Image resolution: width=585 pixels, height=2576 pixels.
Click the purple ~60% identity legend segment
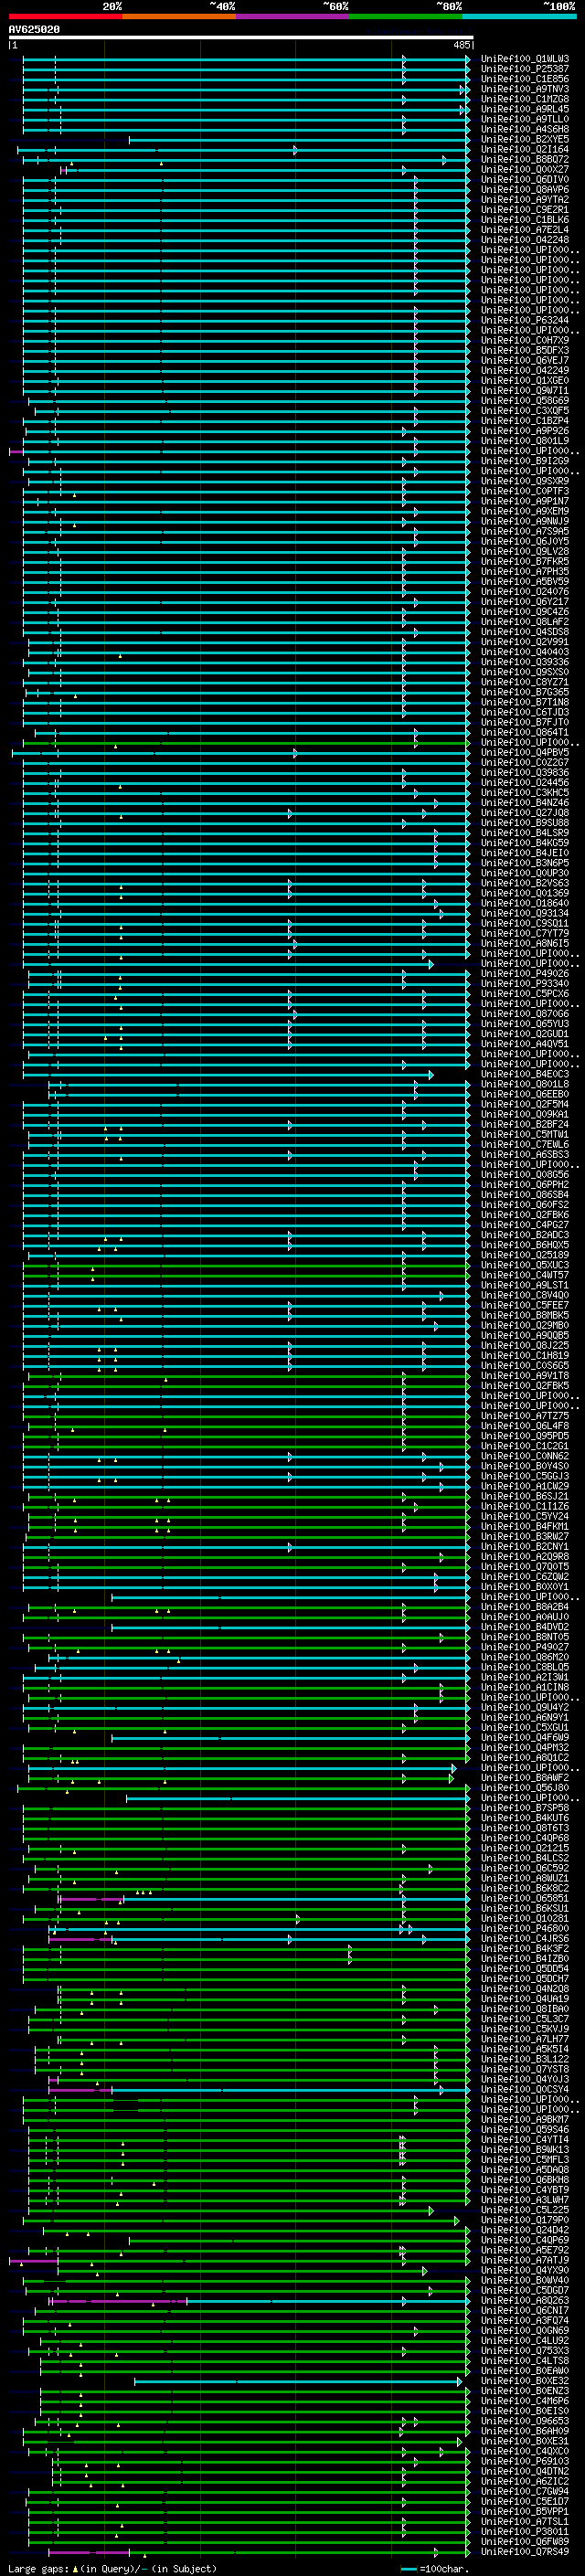point(293,17)
